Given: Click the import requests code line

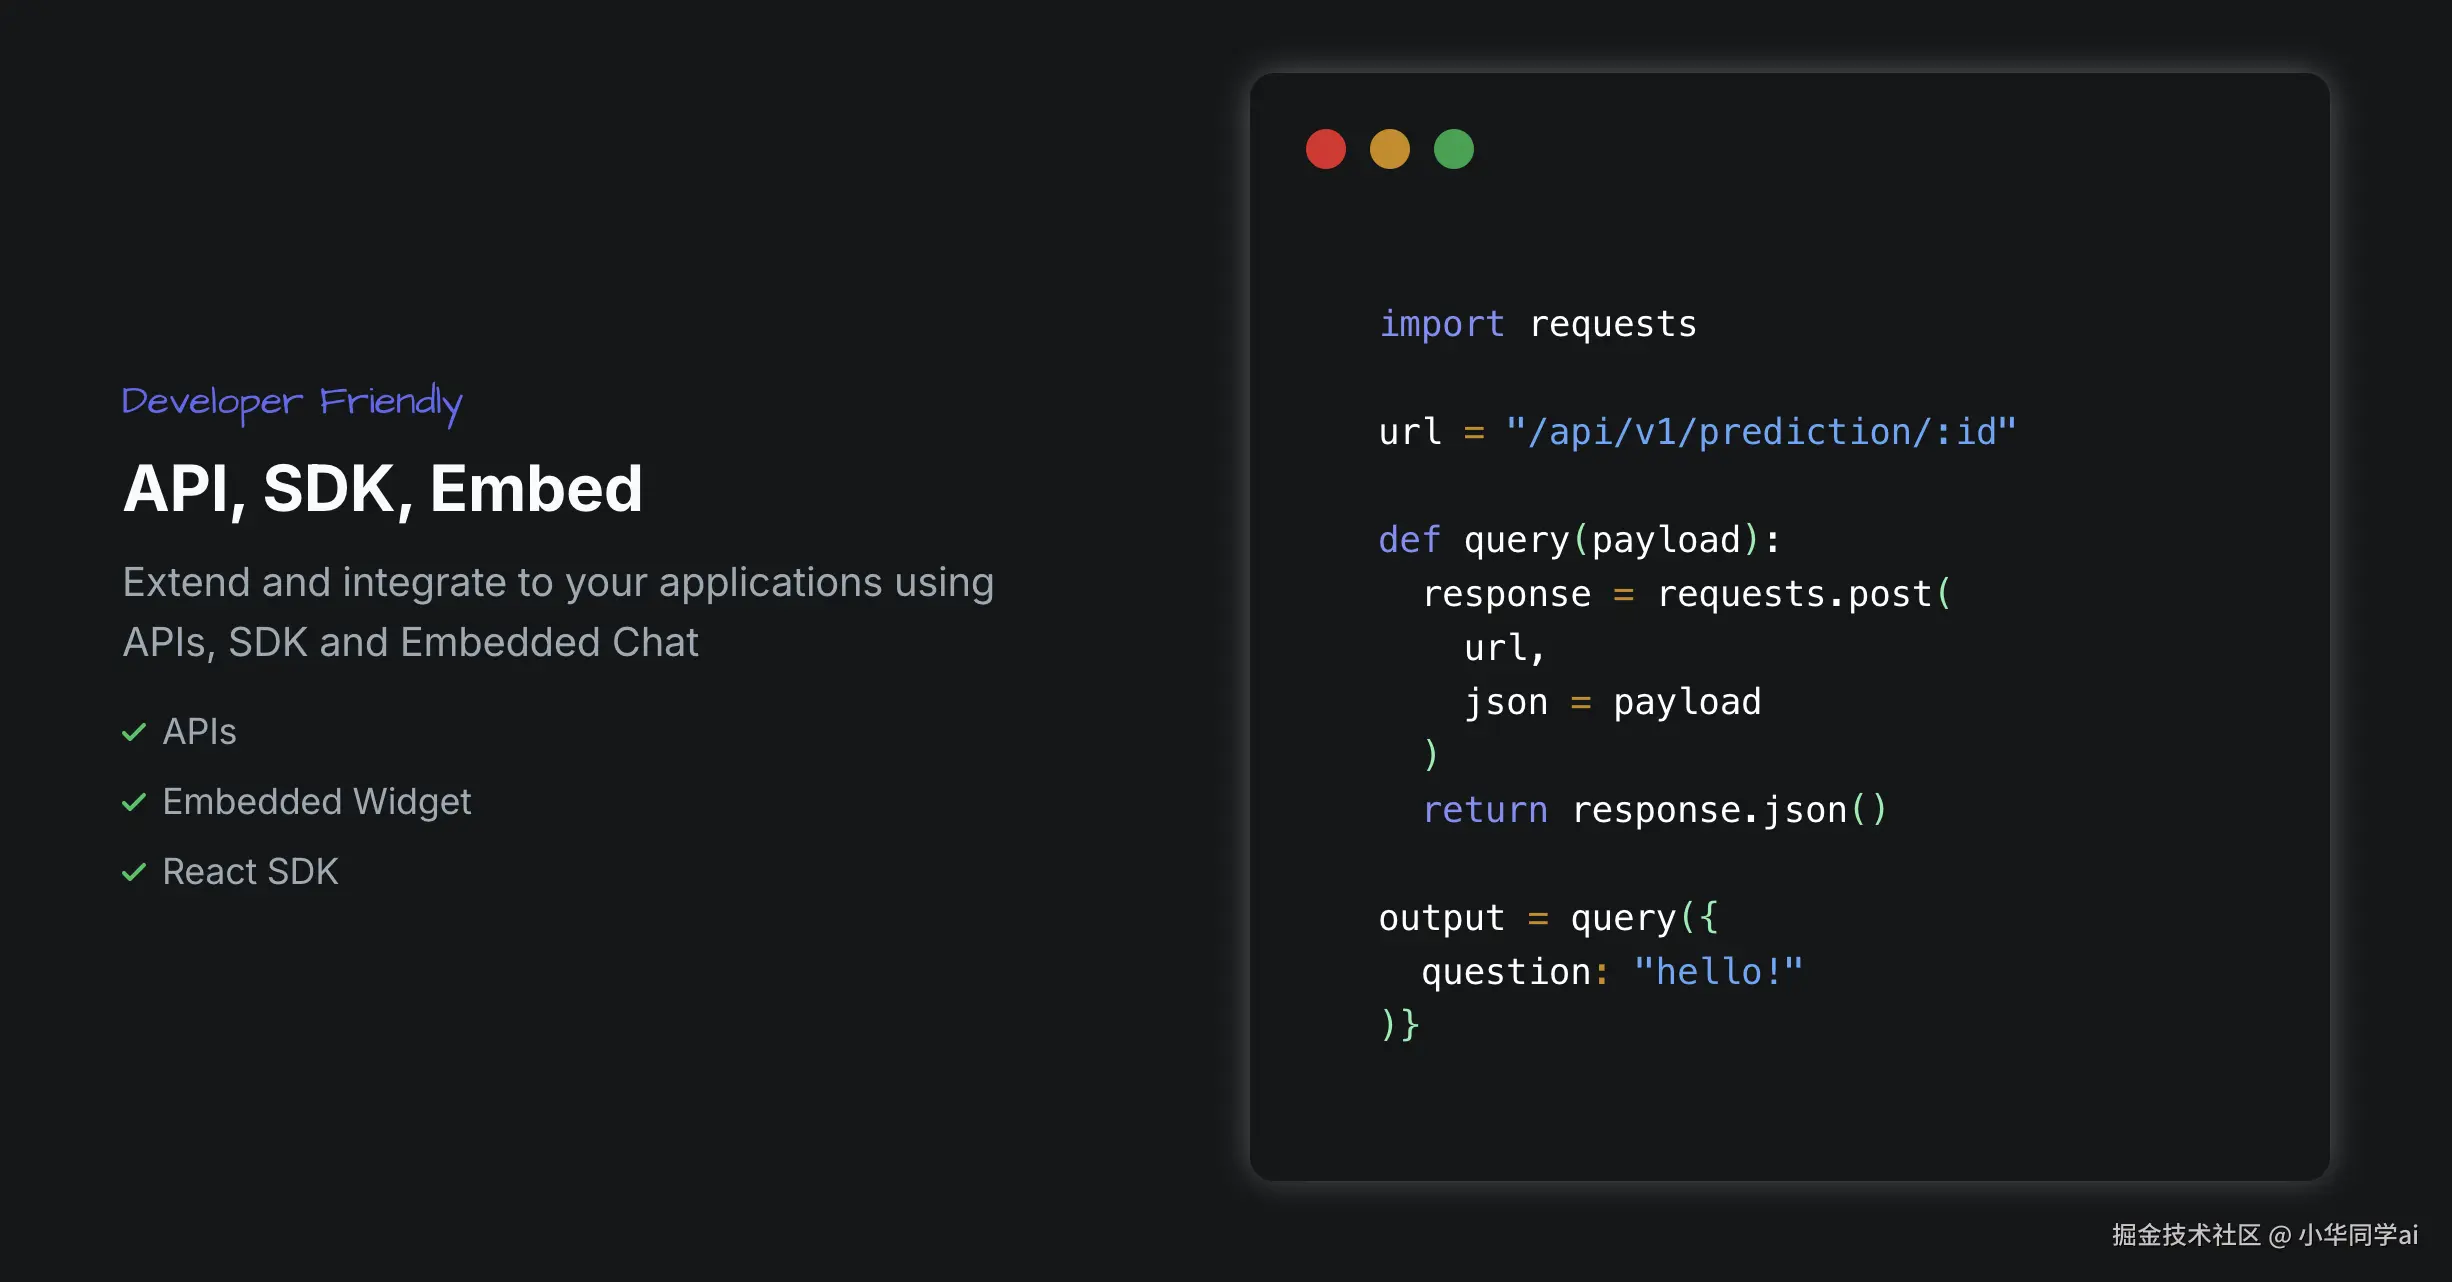Looking at the screenshot, I should 1537,324.
